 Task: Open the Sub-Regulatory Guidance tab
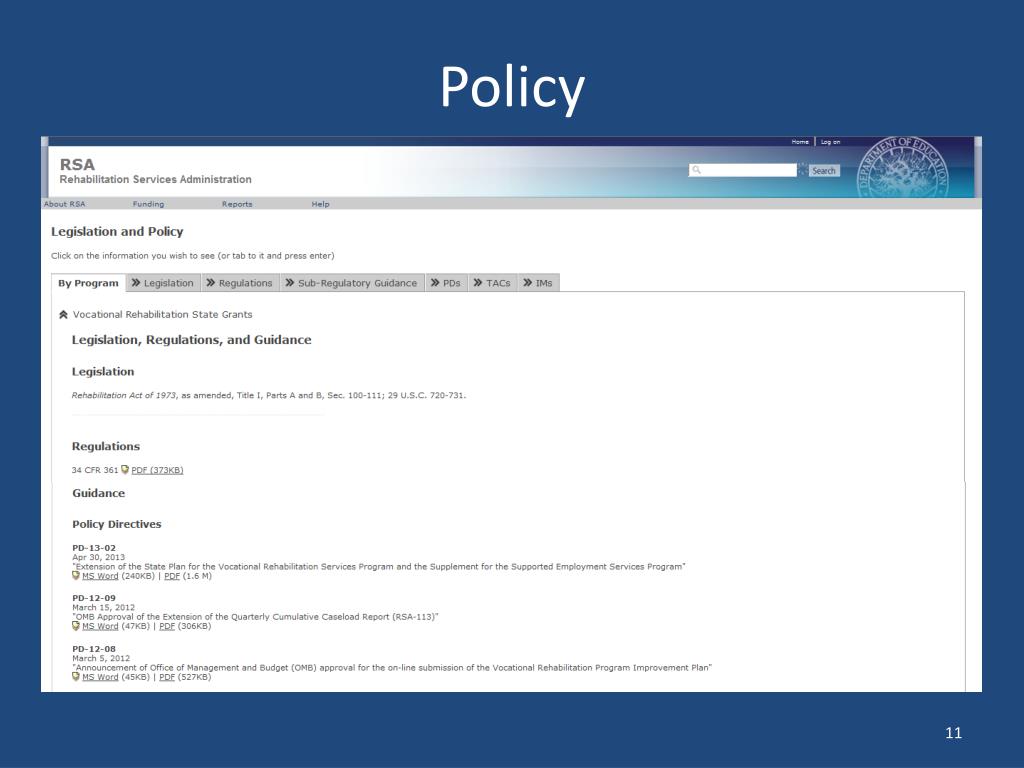pyautogui.click(x=351, y=283)
